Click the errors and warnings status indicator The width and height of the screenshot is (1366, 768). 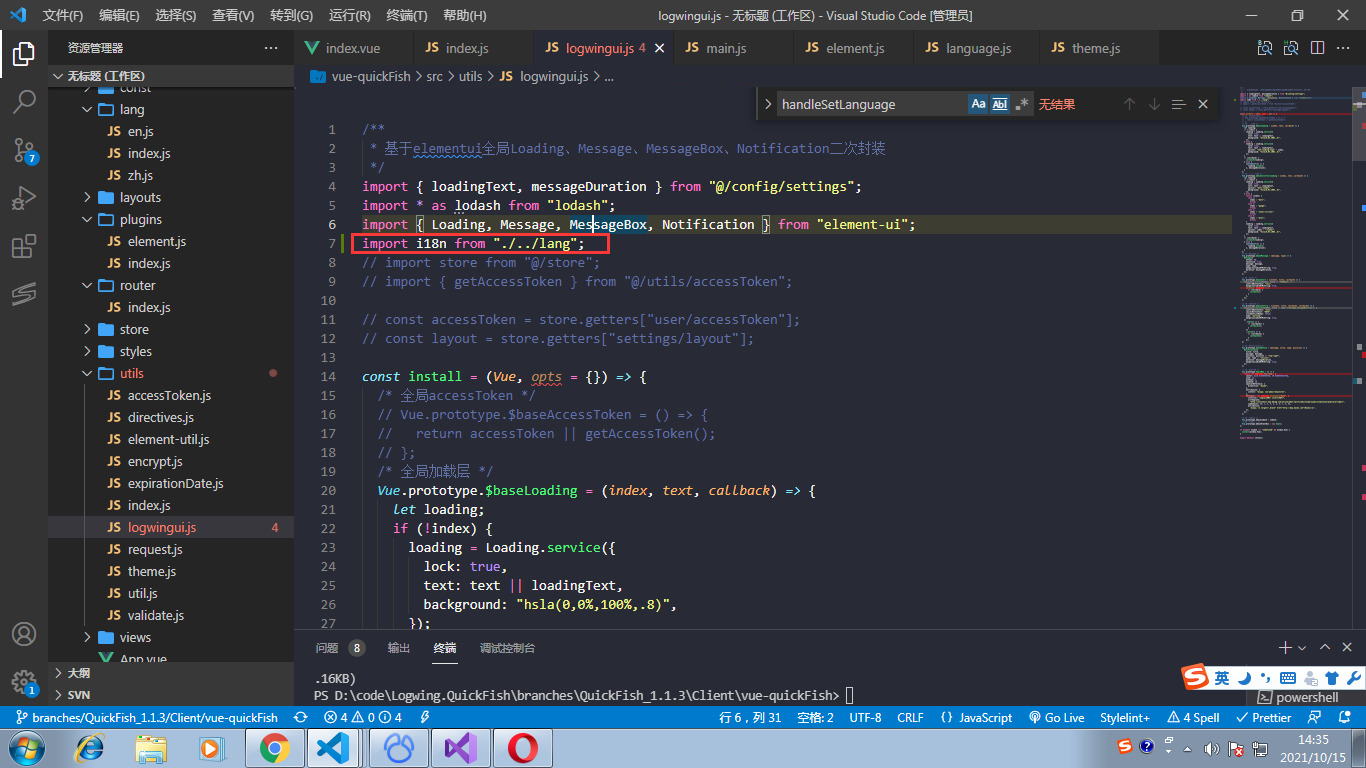[x=363, y=717]
